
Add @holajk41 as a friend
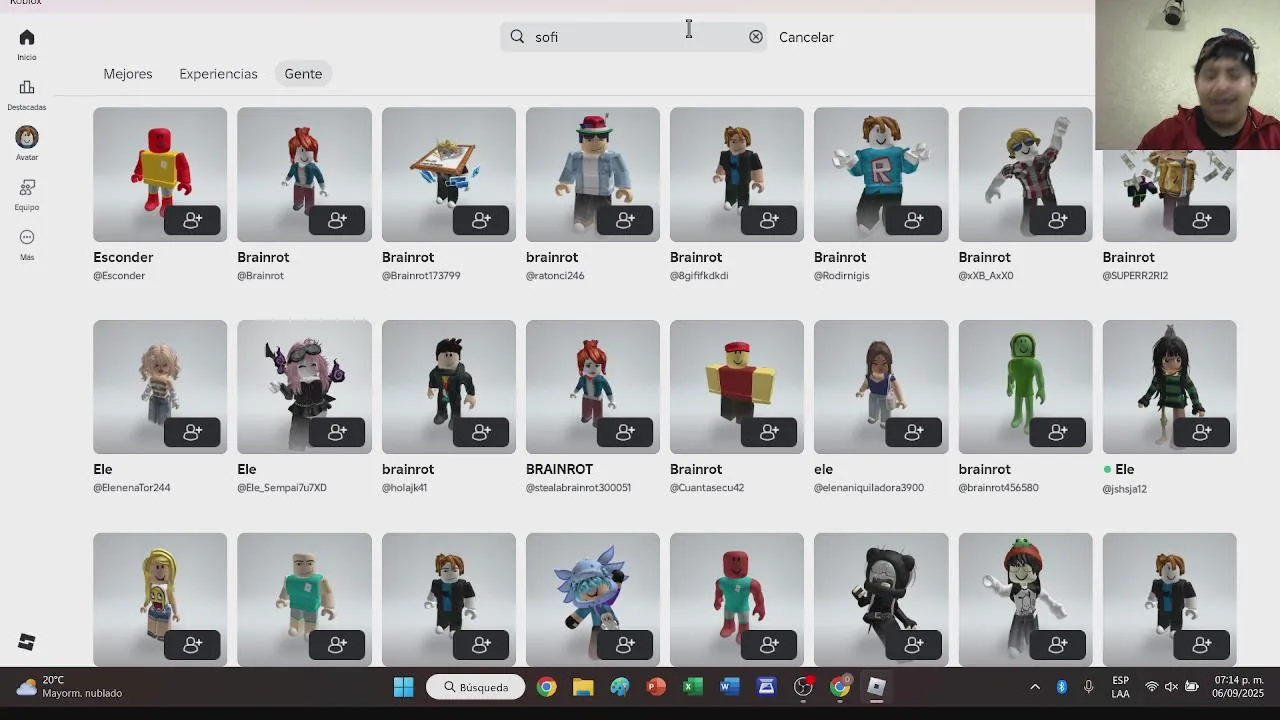click(481, 432)
